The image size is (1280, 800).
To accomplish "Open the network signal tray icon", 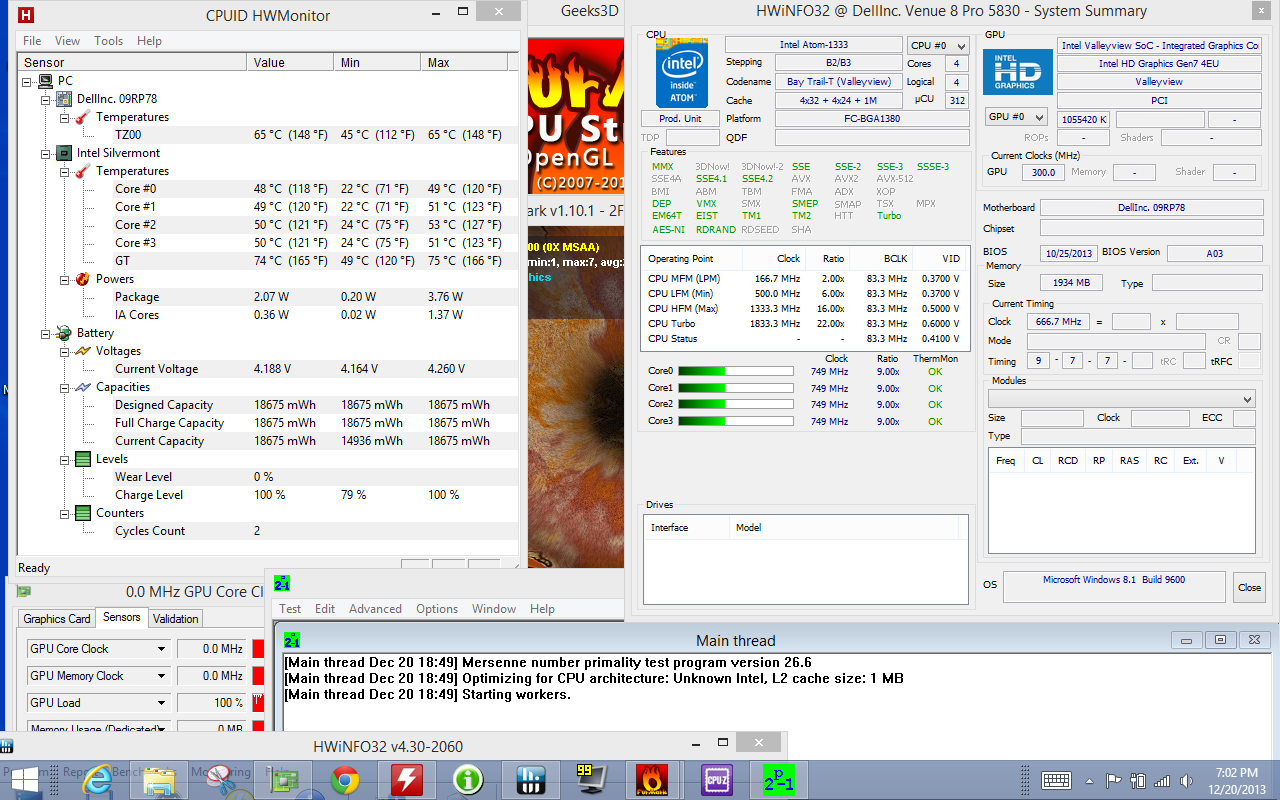I will pyautogui.click(x=1162, y=780).
